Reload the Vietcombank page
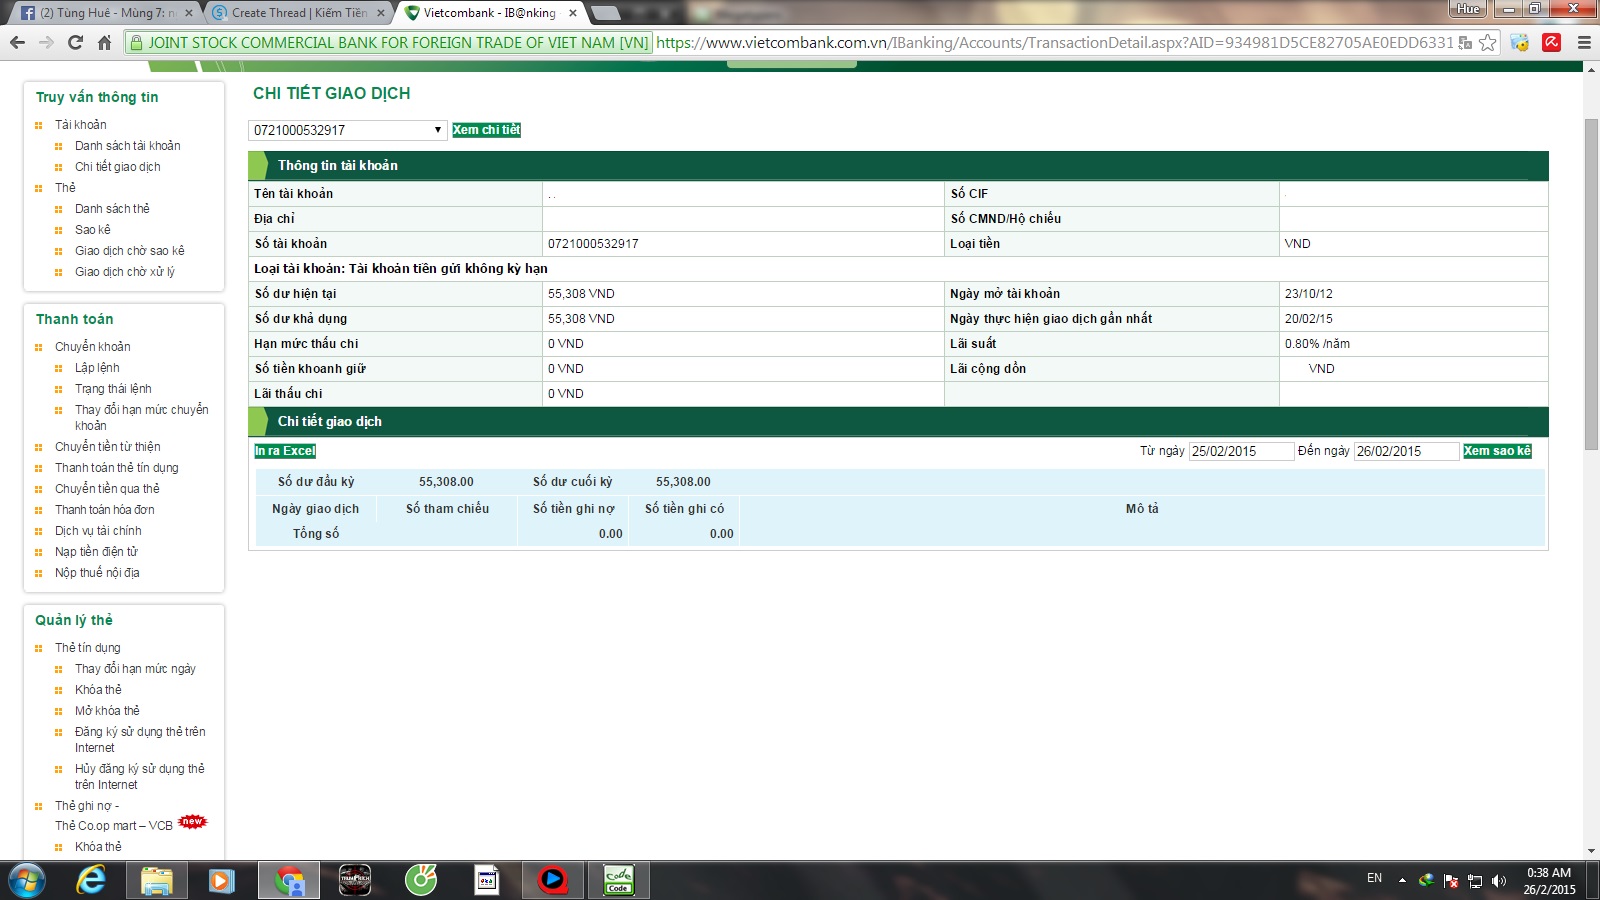The height and width of the screenshot is (900, 1600). 75,43
